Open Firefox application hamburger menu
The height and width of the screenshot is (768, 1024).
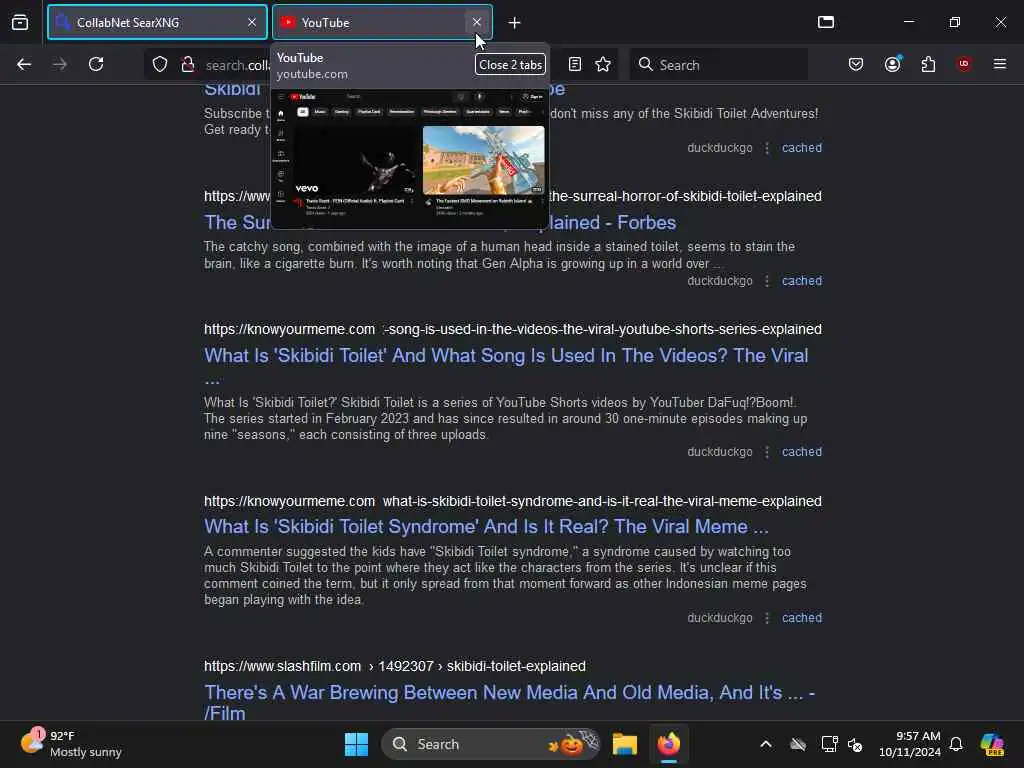point(1000,64)
